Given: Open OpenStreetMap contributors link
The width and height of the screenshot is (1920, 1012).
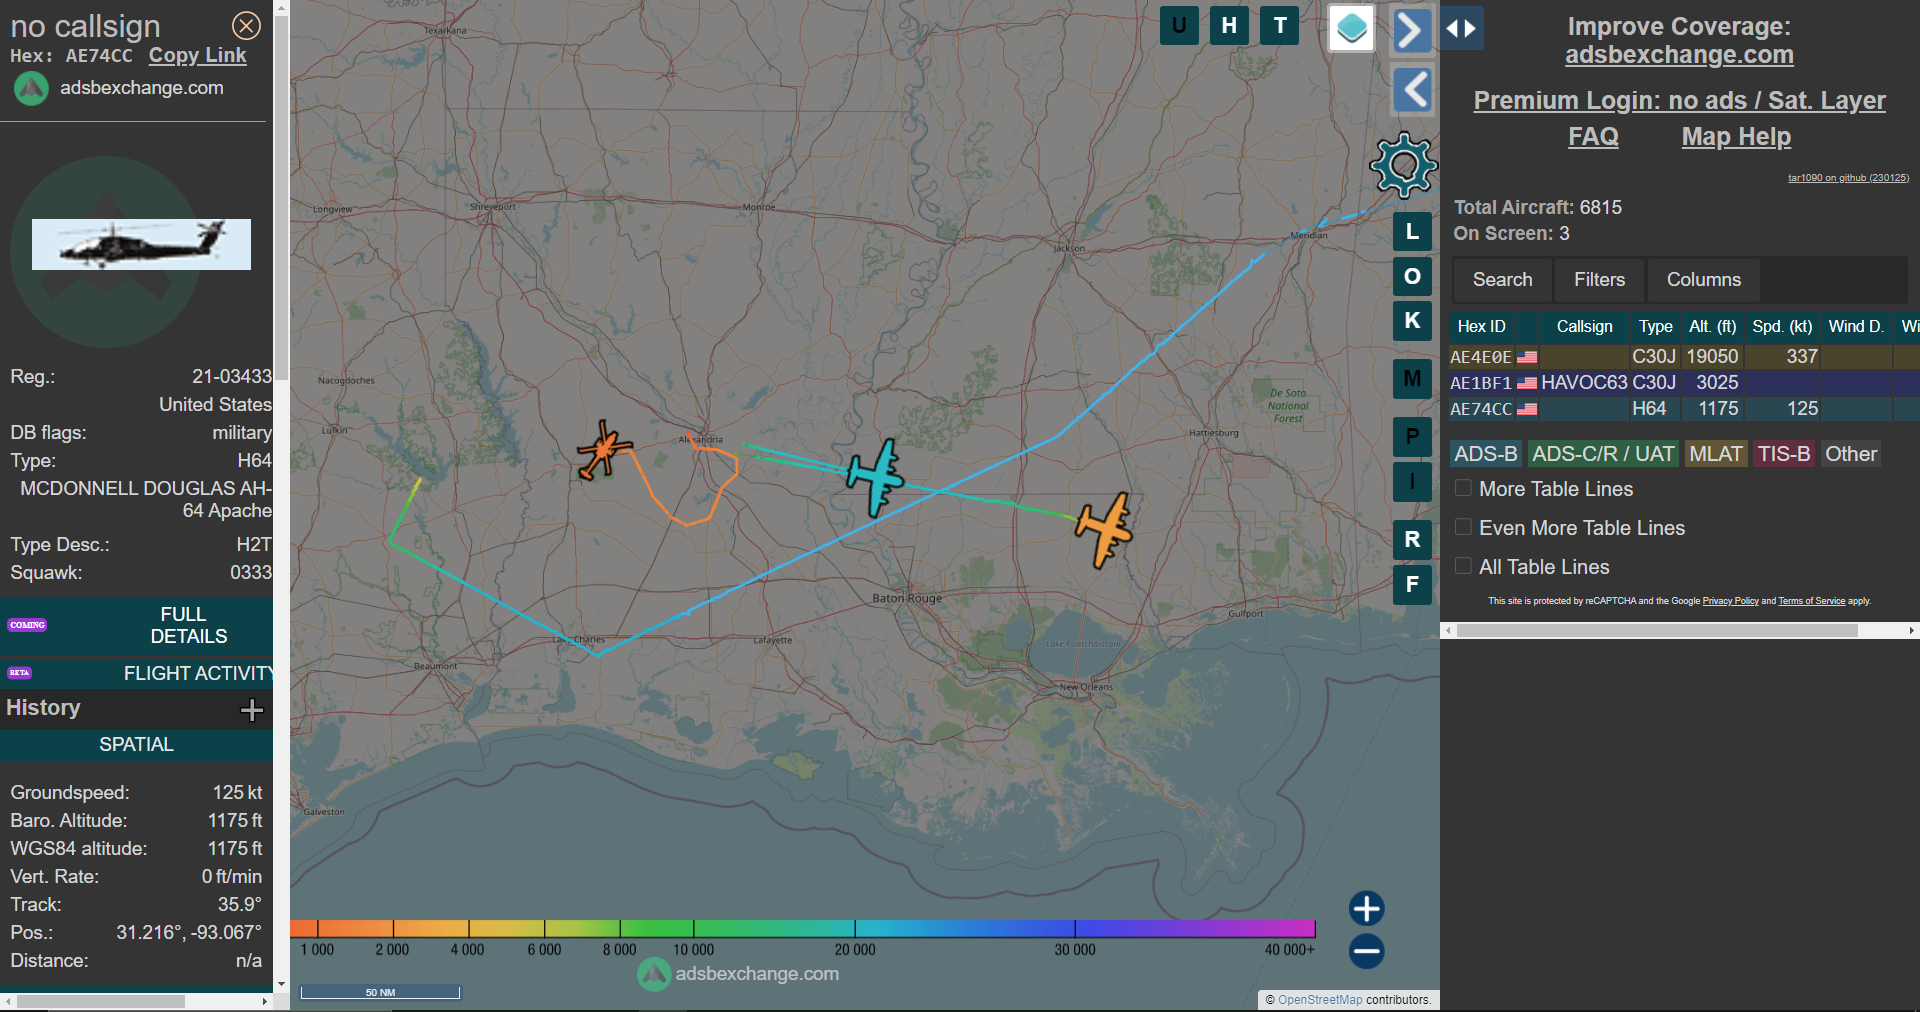Looking at the screenshot, I should pyautogui.click(x=1320, y=1000).
